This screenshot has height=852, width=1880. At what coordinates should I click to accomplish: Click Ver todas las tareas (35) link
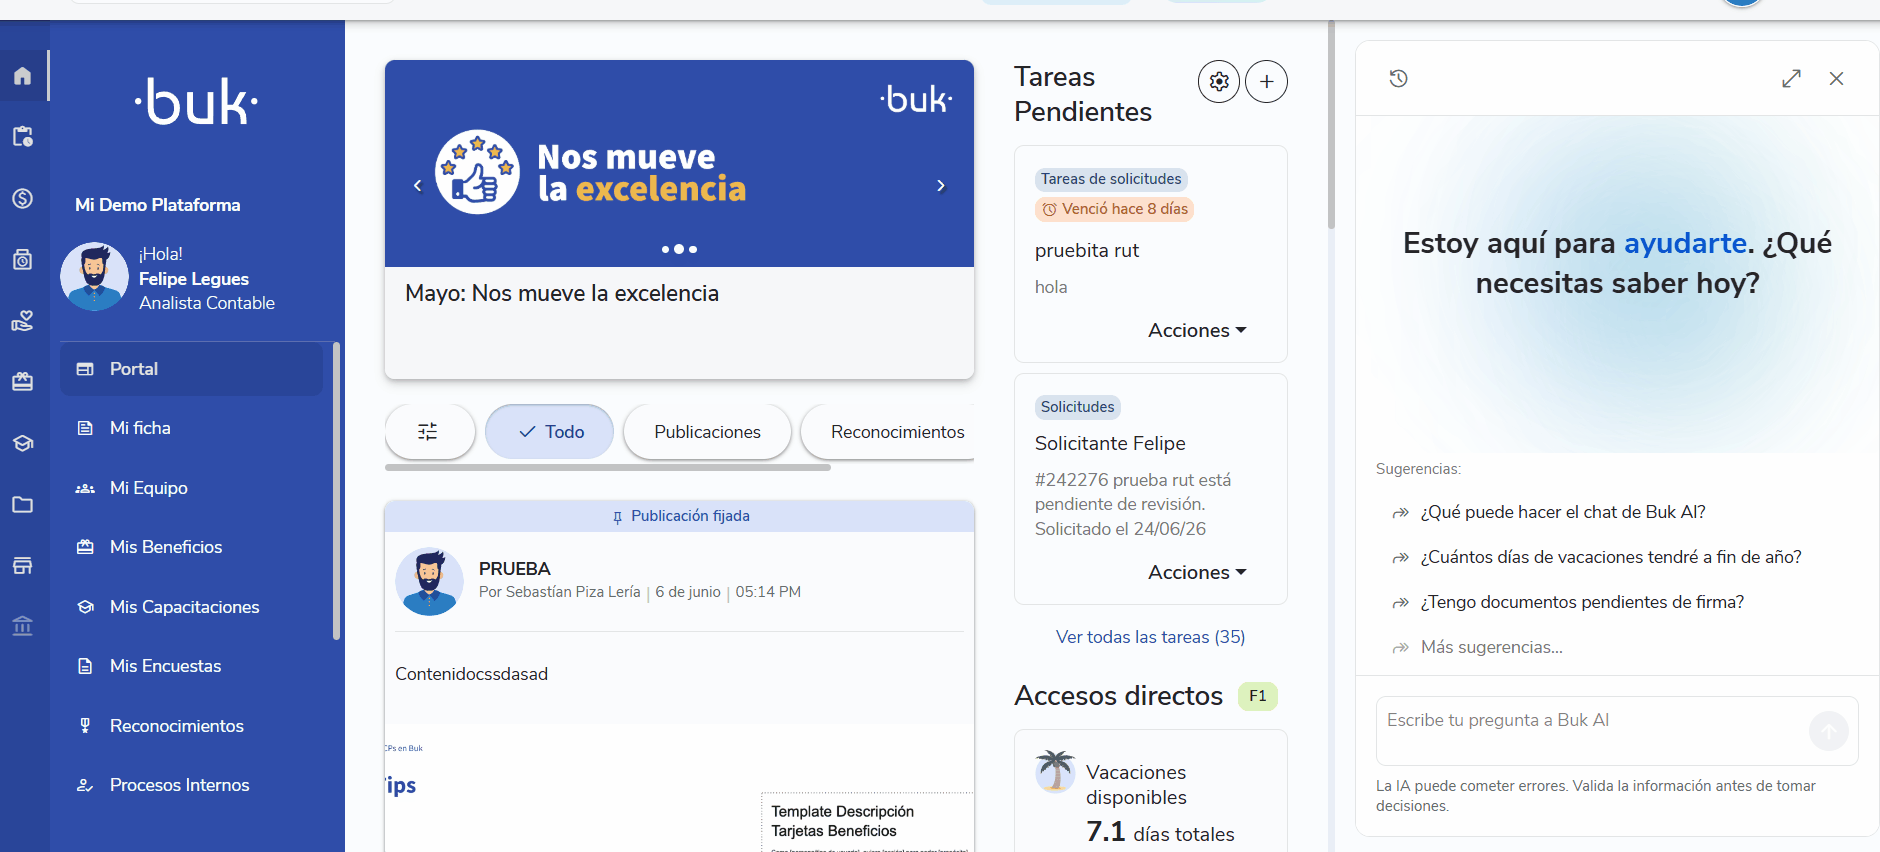pos(1150,637)
